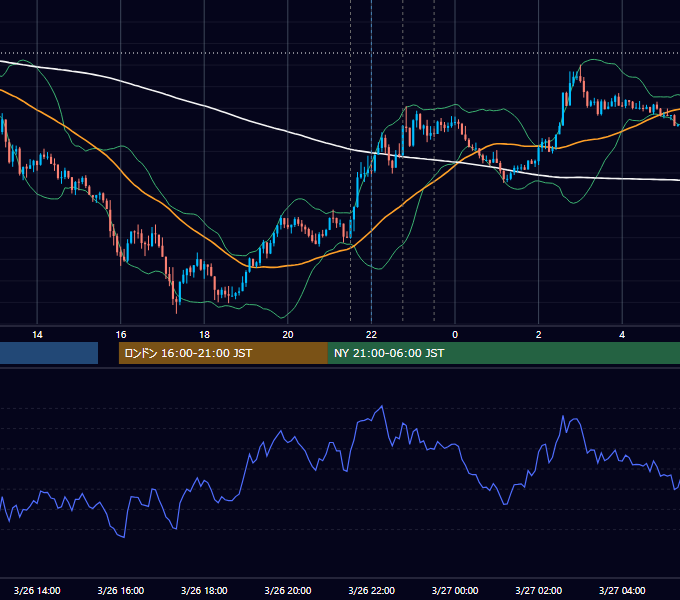Click hour label 4 on price chart axis
680x600 pixels.
click(x=622, y=335)
